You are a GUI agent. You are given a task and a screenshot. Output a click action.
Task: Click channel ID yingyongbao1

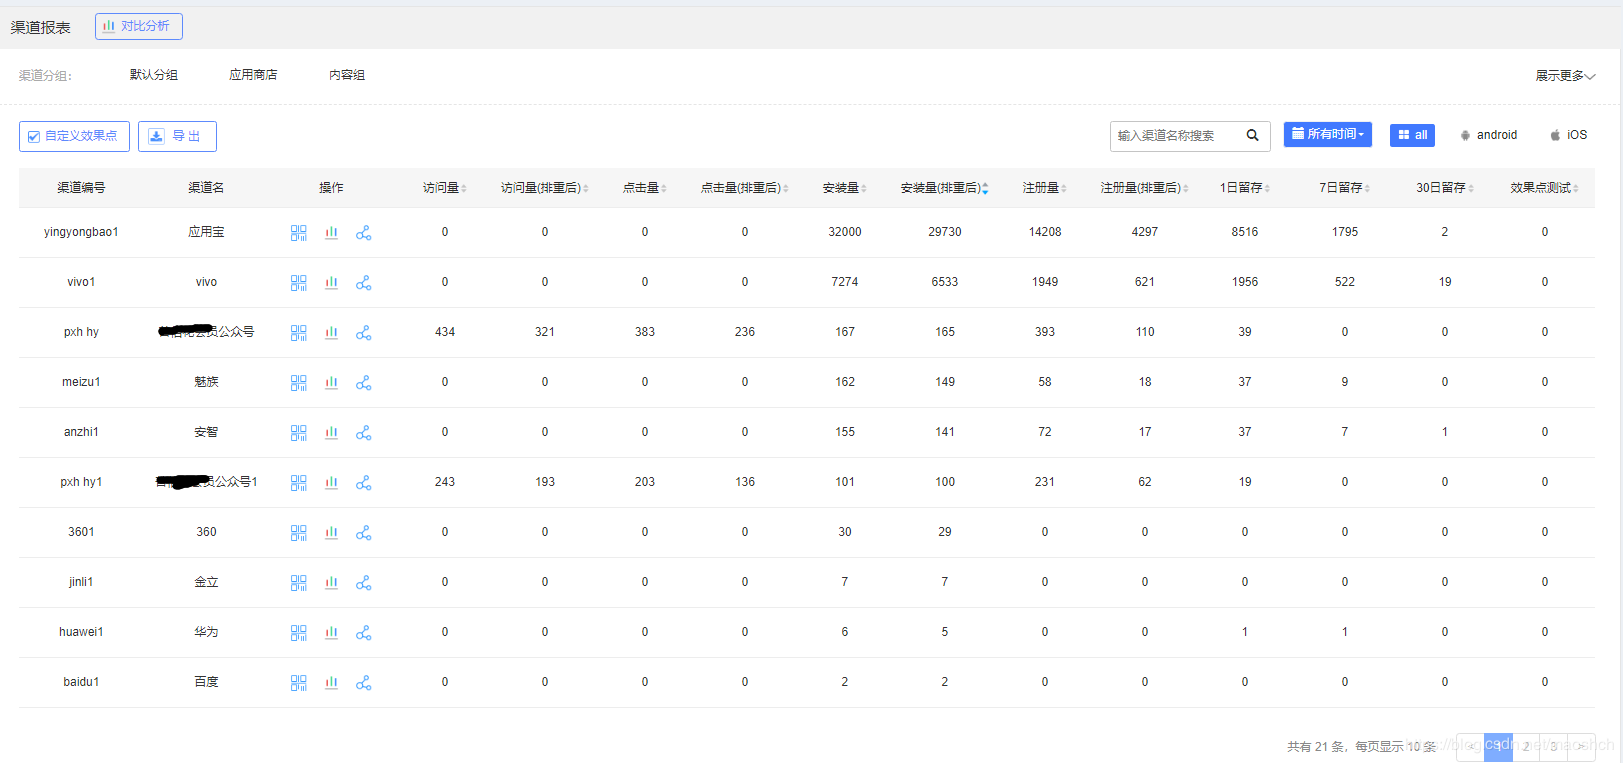pyautogui.click(x=81, y=232)
